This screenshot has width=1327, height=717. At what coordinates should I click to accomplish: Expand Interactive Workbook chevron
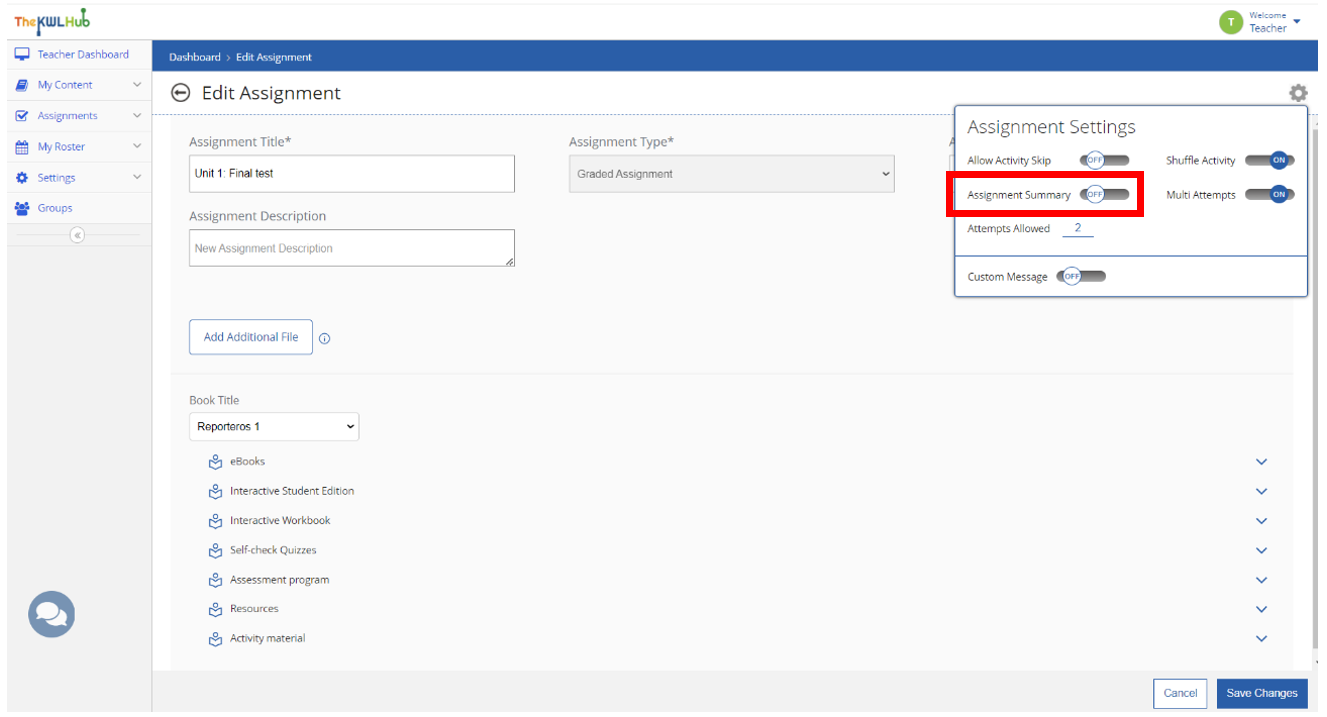(1262, 521)
